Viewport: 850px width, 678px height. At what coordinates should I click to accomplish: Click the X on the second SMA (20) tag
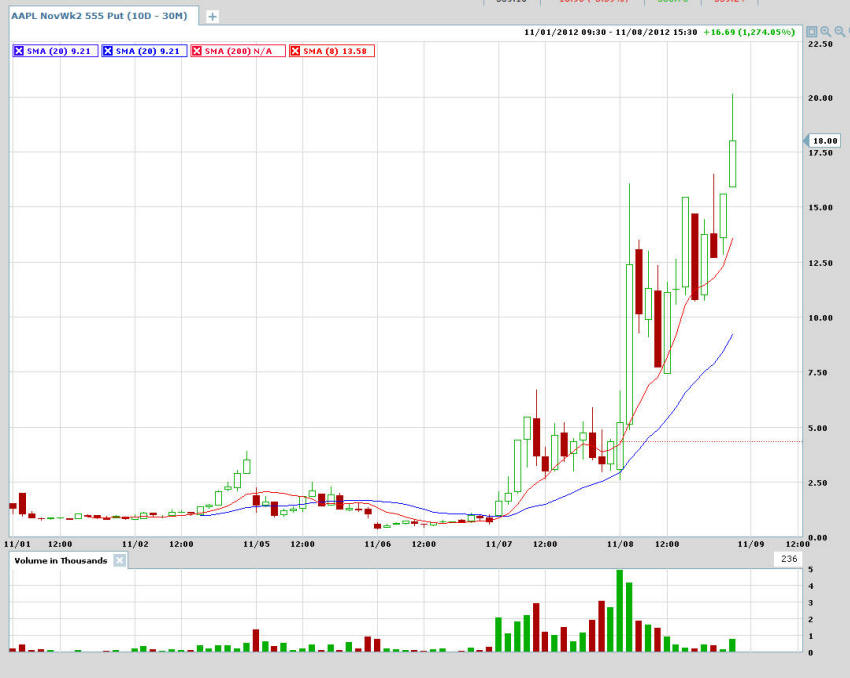108,51
